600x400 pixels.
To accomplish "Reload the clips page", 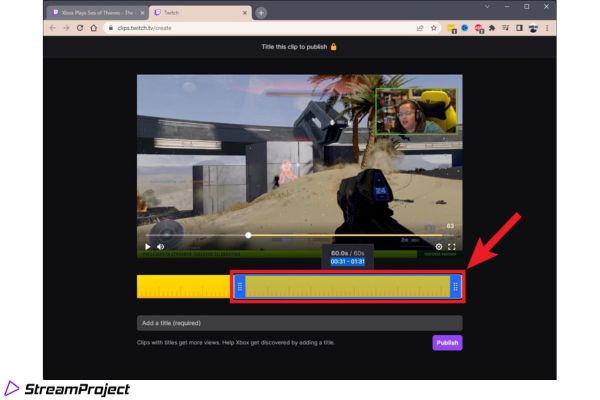I will 80,28.
